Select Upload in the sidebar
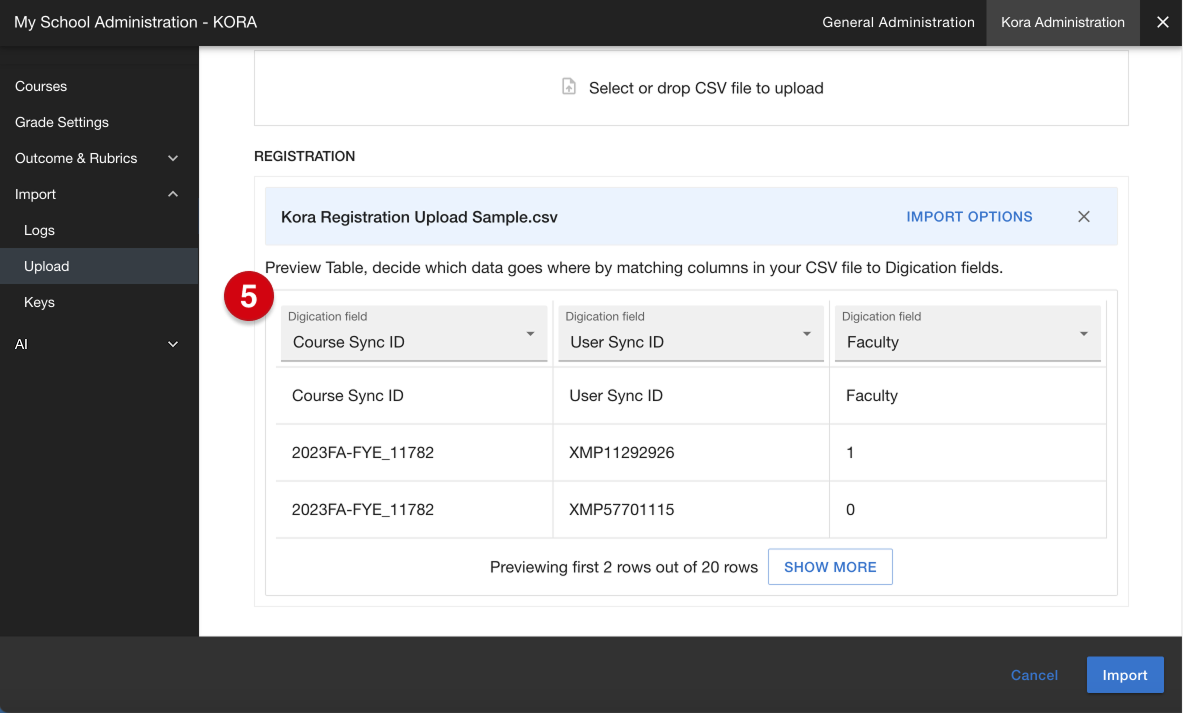 99,266
